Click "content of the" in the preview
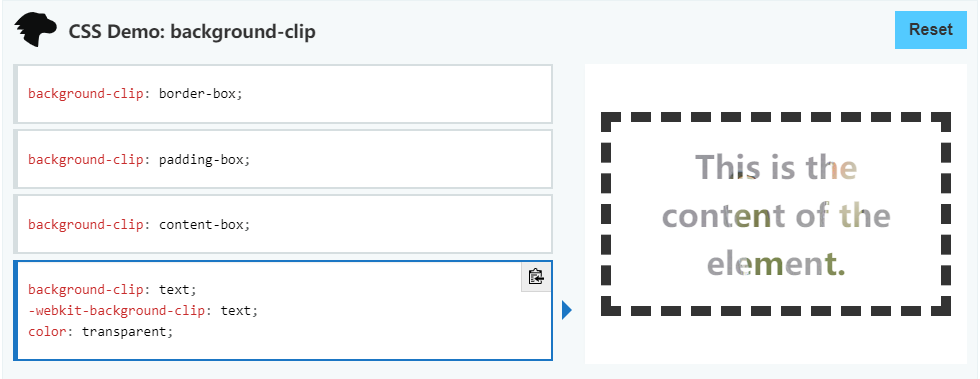 776,216
